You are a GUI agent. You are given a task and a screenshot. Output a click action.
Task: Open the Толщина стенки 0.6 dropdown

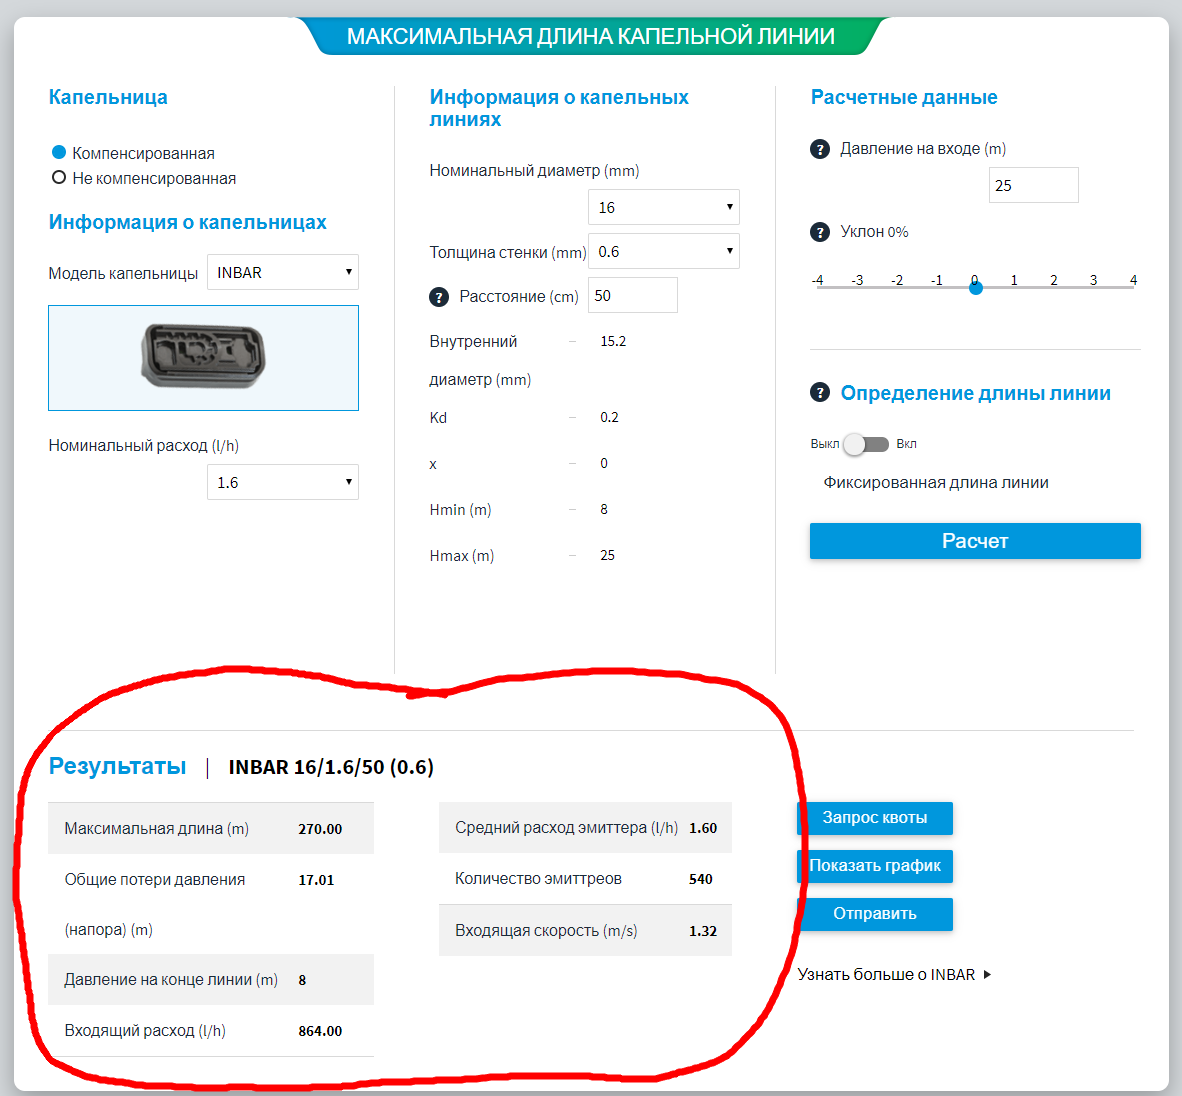(x=664, y=251)
